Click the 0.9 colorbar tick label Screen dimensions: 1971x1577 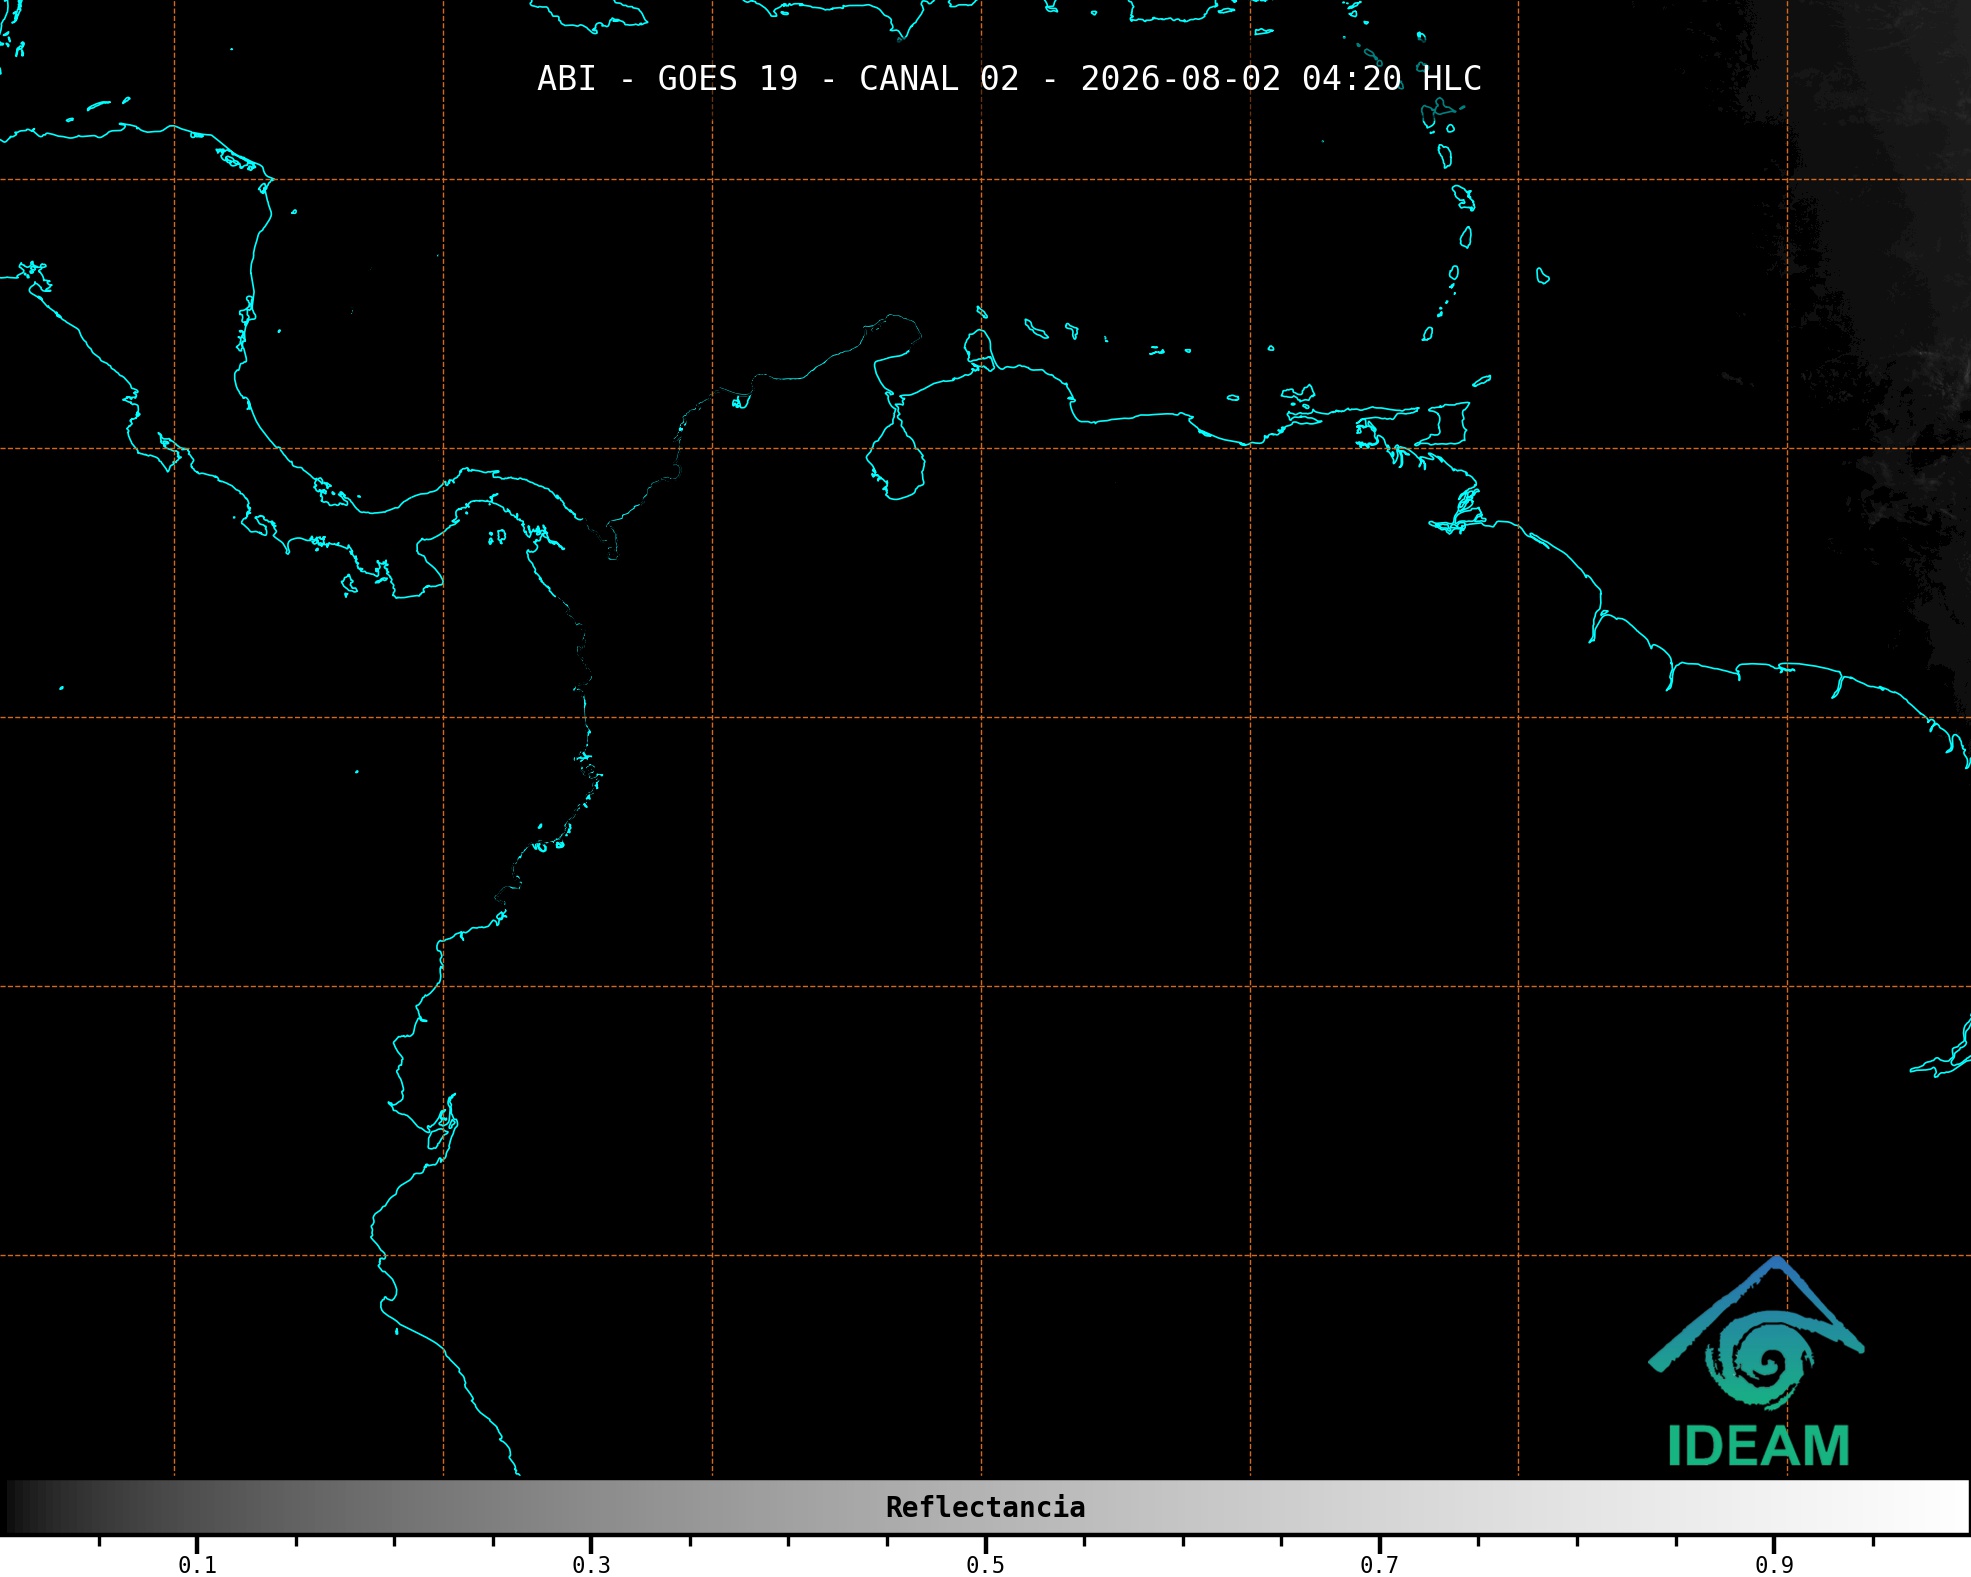tap(1774, 1565)
